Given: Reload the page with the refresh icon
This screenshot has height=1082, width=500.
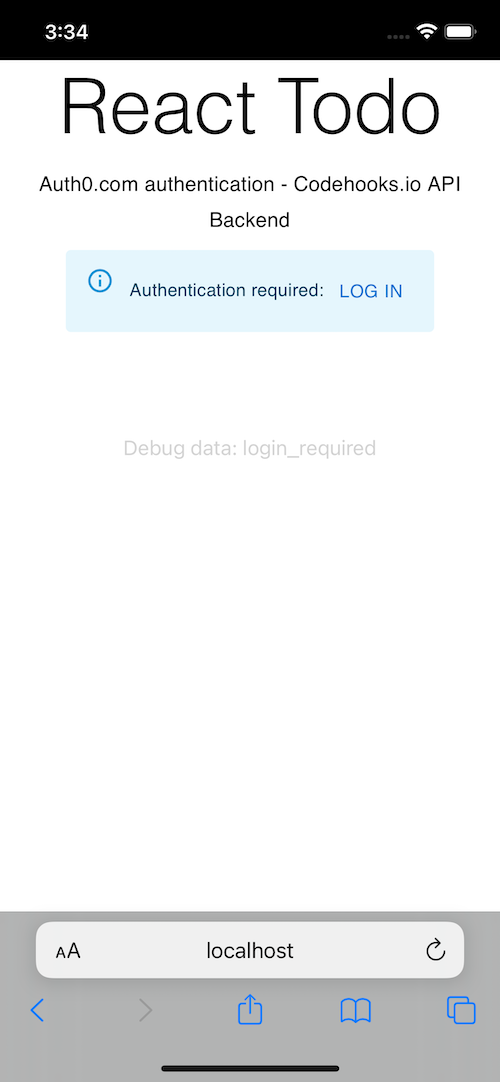Looking at the screenshot, I should (435, 950).
